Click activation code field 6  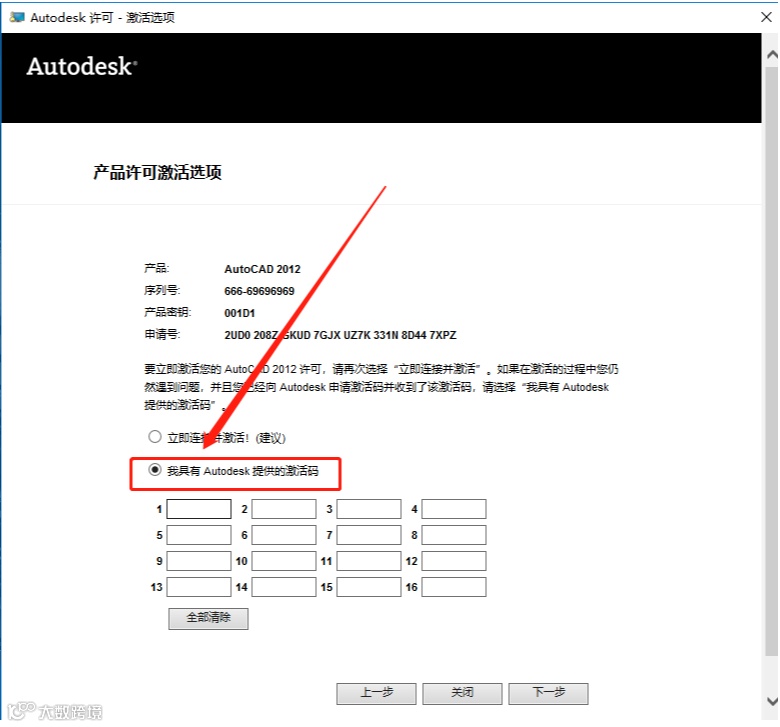(x=284, y=535)
